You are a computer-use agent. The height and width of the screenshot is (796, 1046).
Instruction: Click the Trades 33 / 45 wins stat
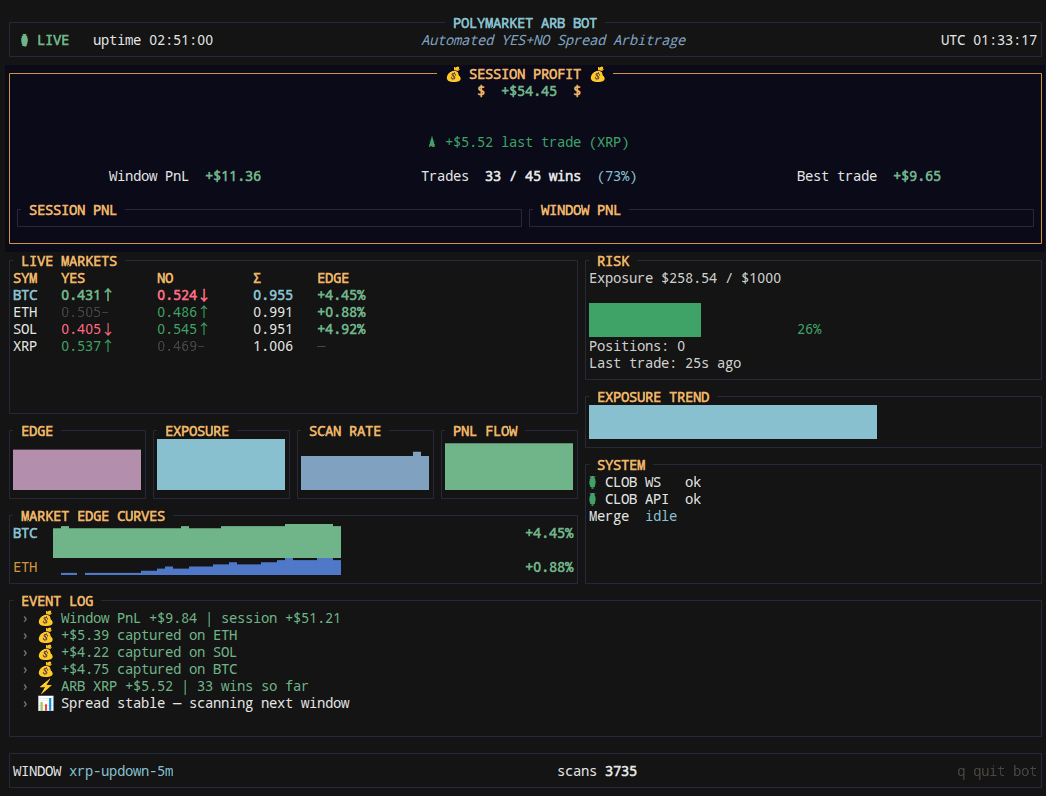[x=528, y=176]
